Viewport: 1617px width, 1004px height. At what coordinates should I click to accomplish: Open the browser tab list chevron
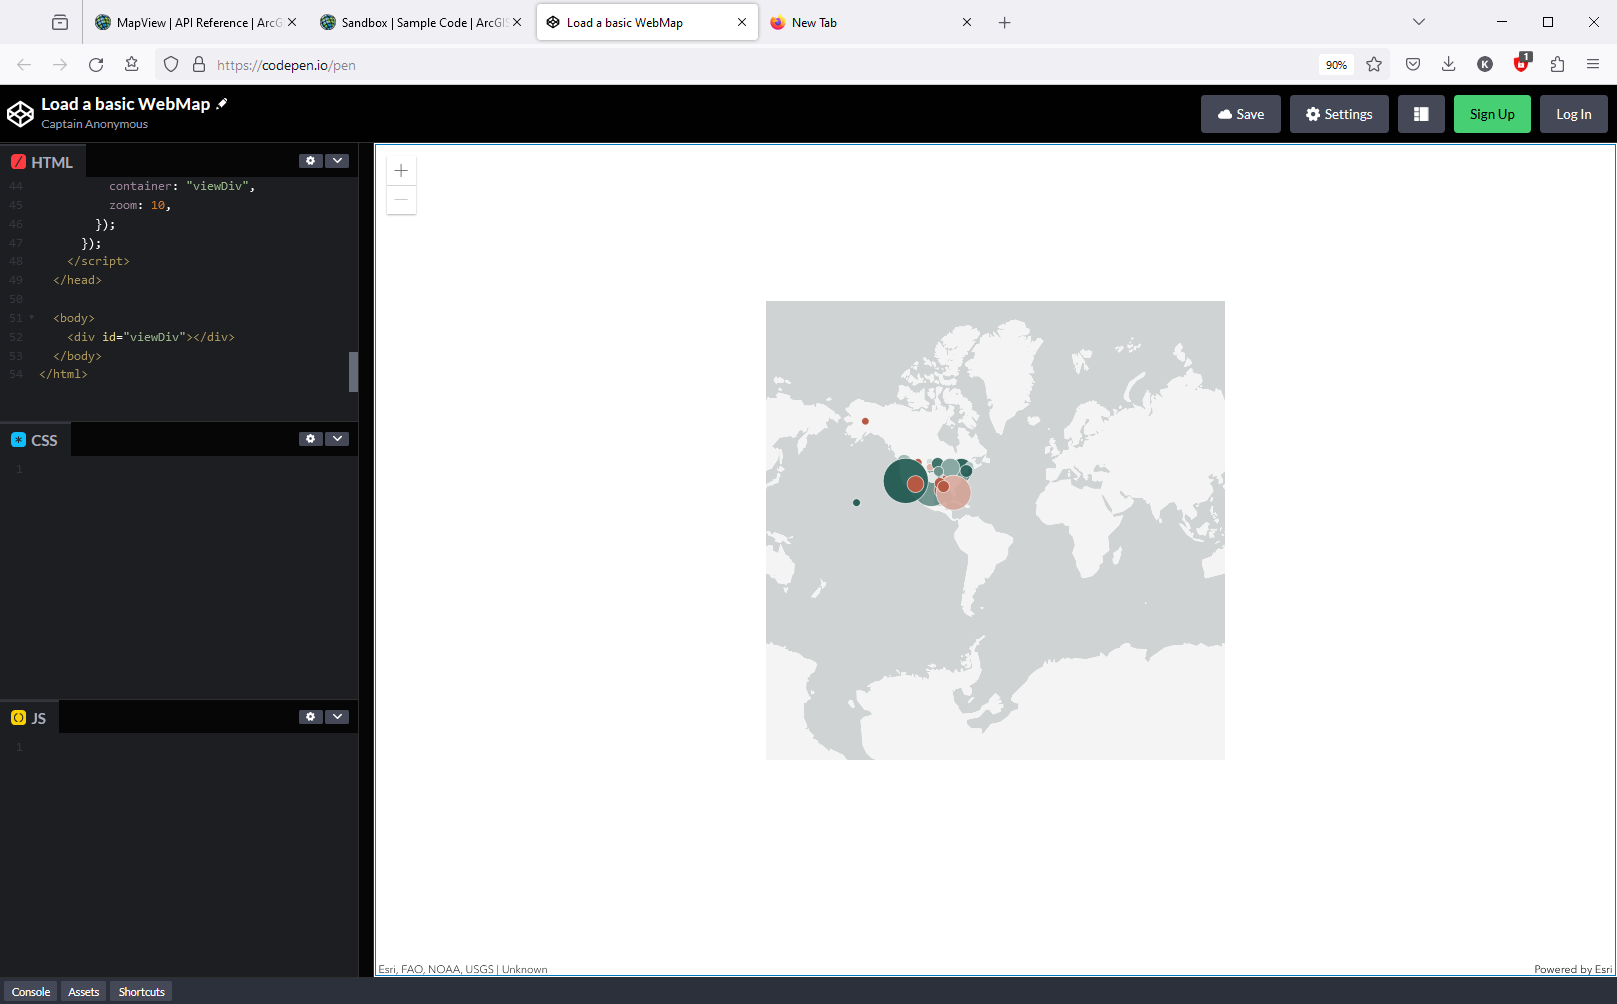point(1418,21)
